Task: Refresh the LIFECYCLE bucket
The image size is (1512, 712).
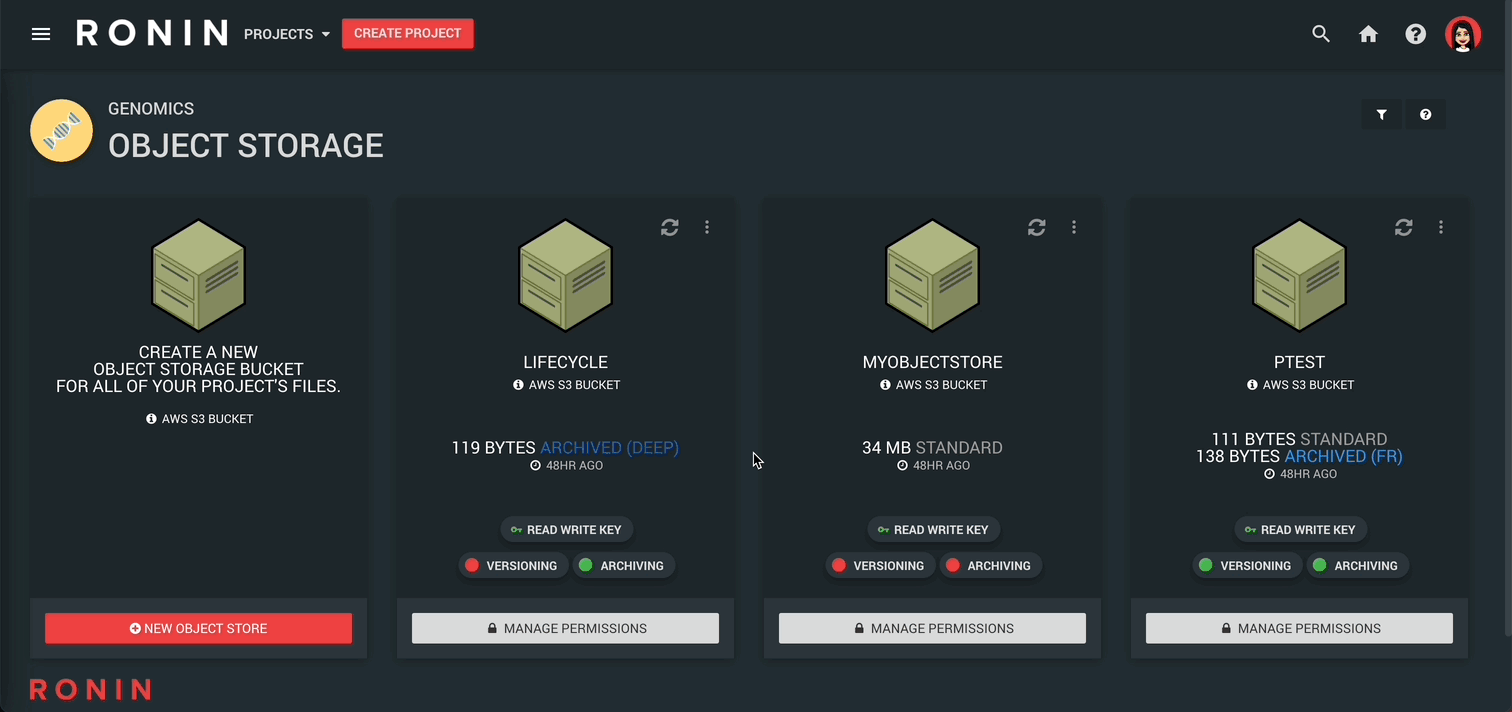Action: pos(670,227)
